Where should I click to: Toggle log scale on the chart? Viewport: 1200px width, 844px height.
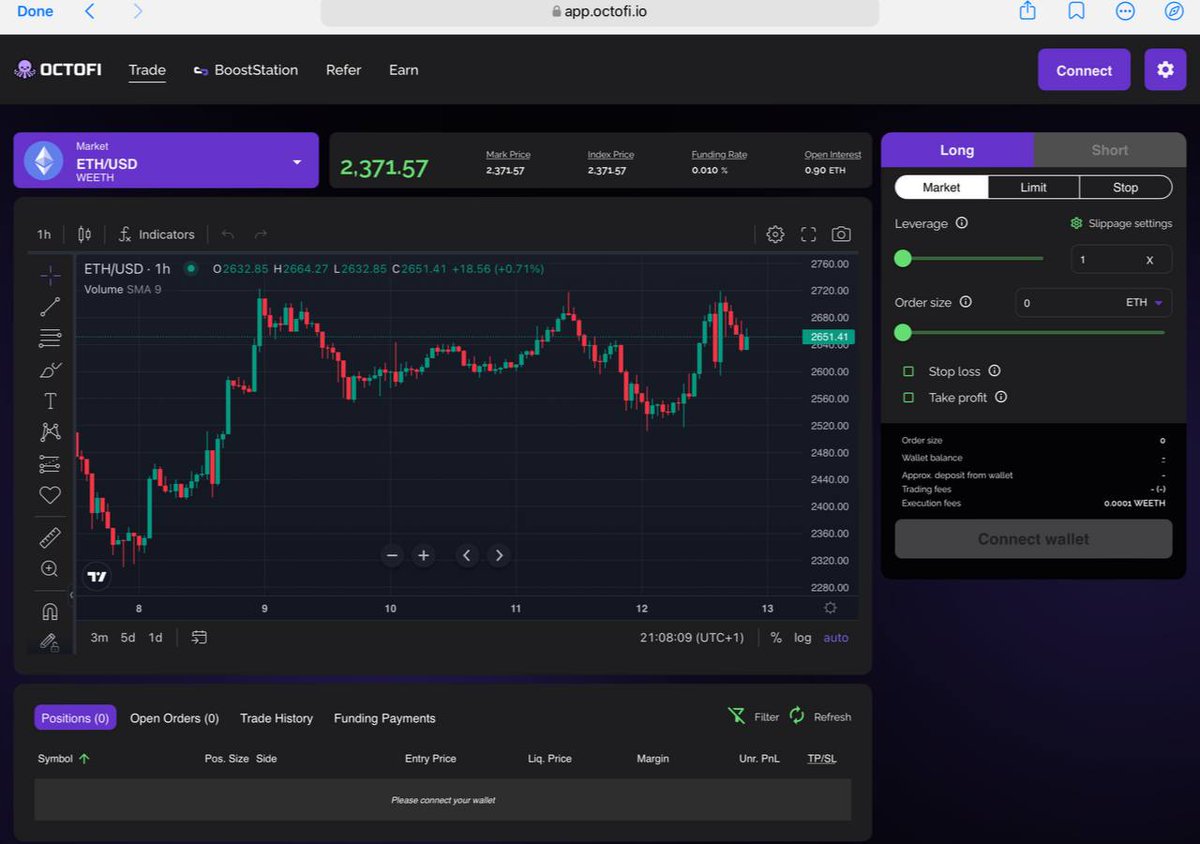[803, 637]
